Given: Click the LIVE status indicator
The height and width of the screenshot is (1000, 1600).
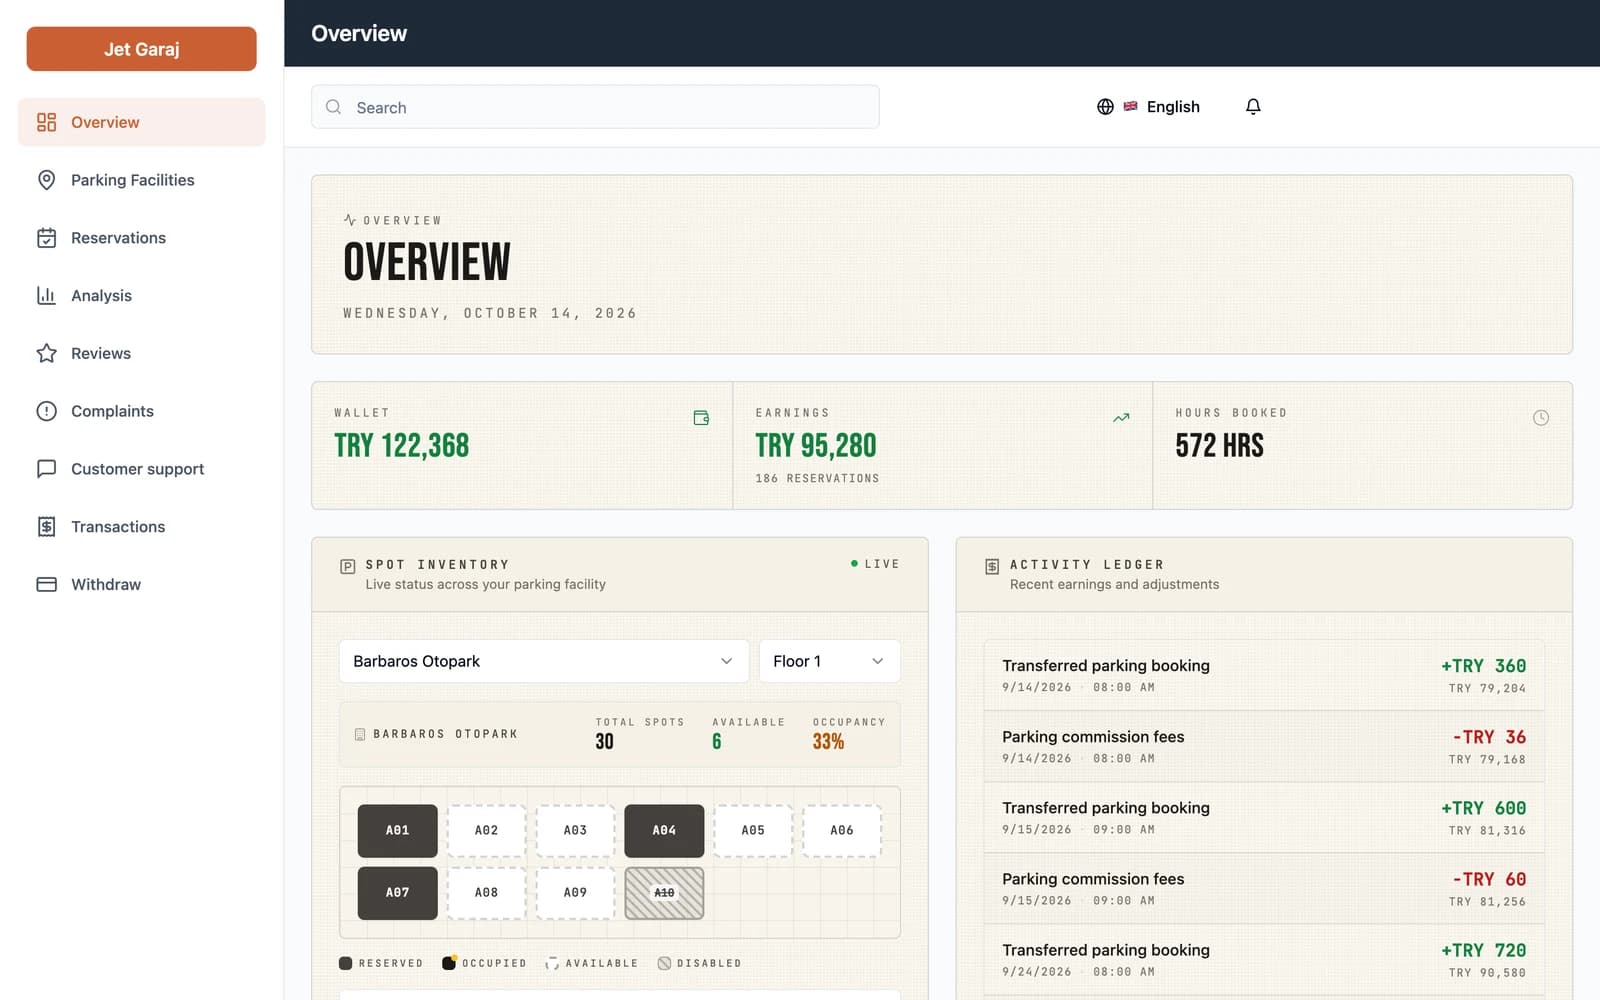Looking at the screenshot, I should pos(875,564).
